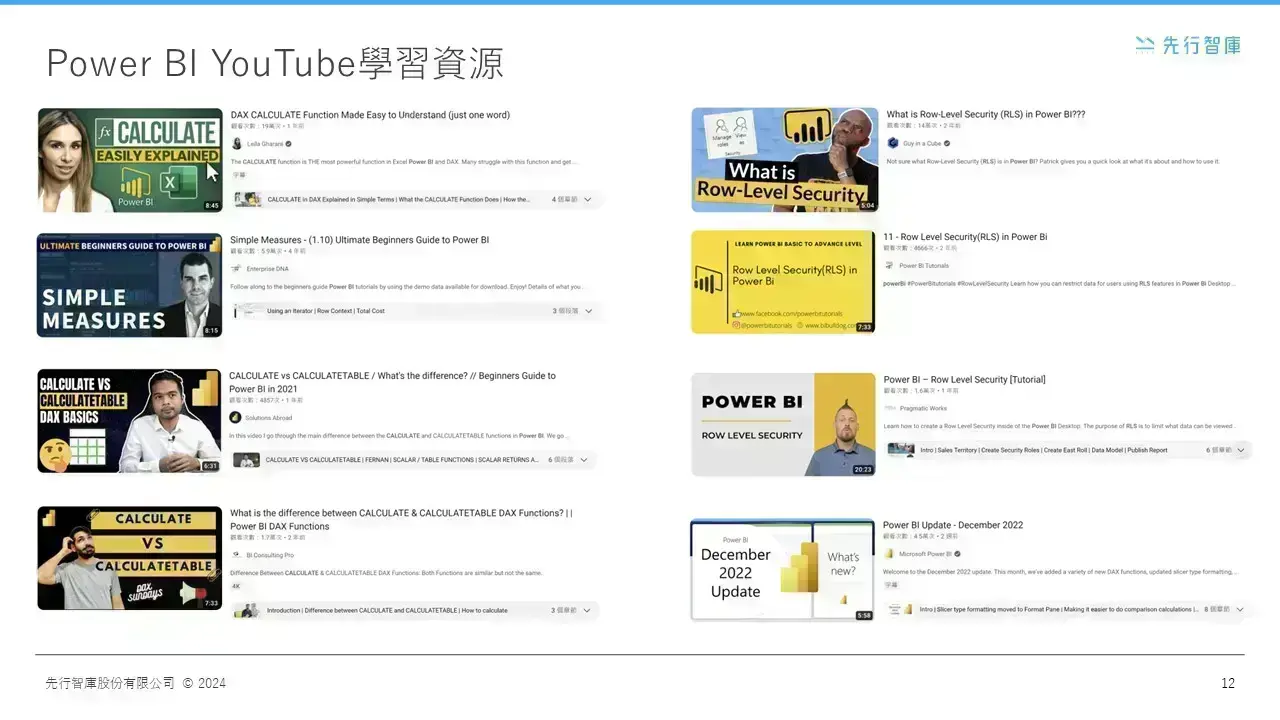Open Leila Gharani channel avatar
1280x720 pixels.
pos(237,144)
